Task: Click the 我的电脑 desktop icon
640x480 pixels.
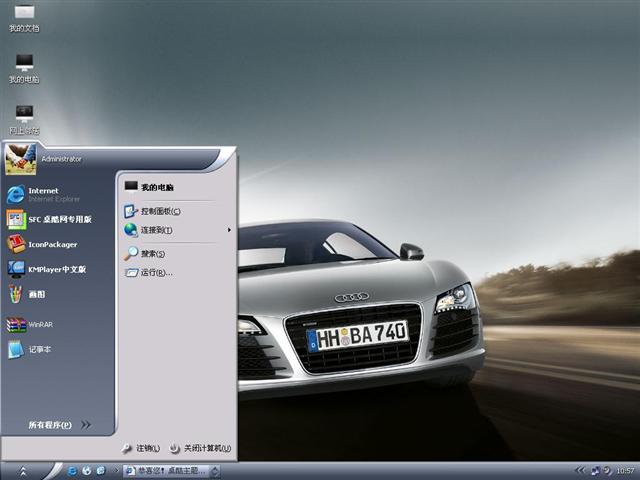Action: click(x=24, y=68)
